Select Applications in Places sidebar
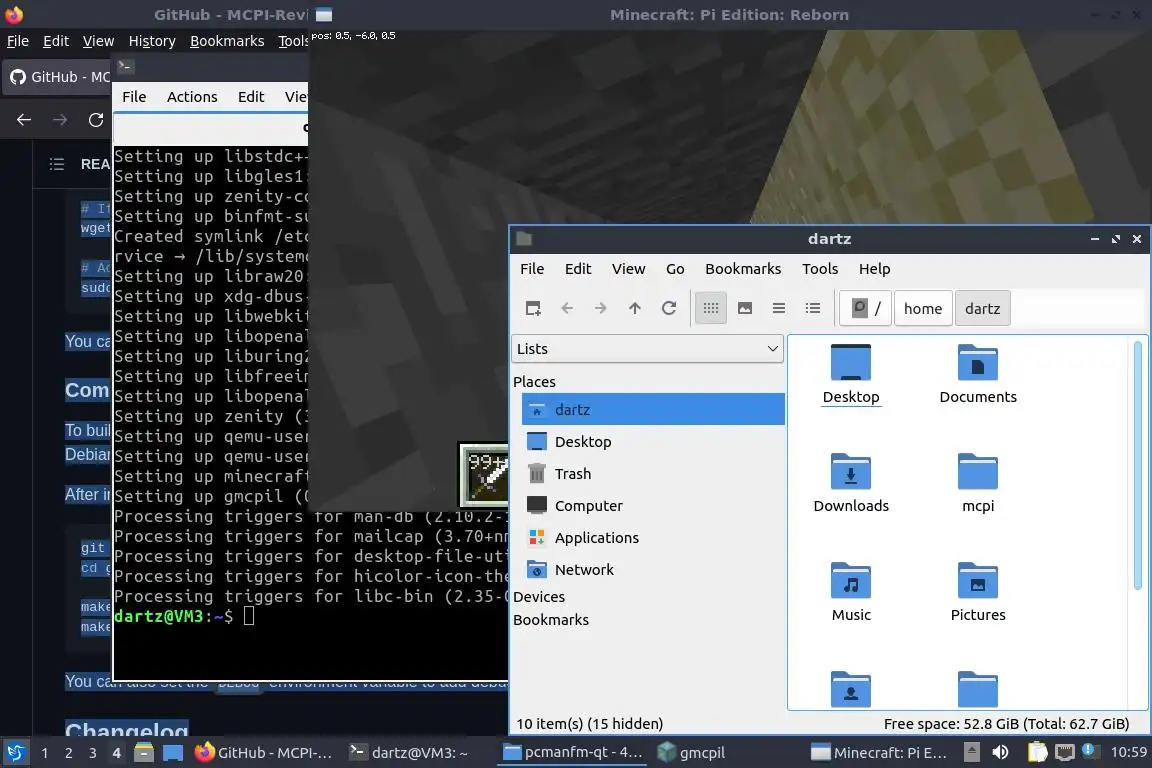The image size is (1152, 768). (652, 537)
